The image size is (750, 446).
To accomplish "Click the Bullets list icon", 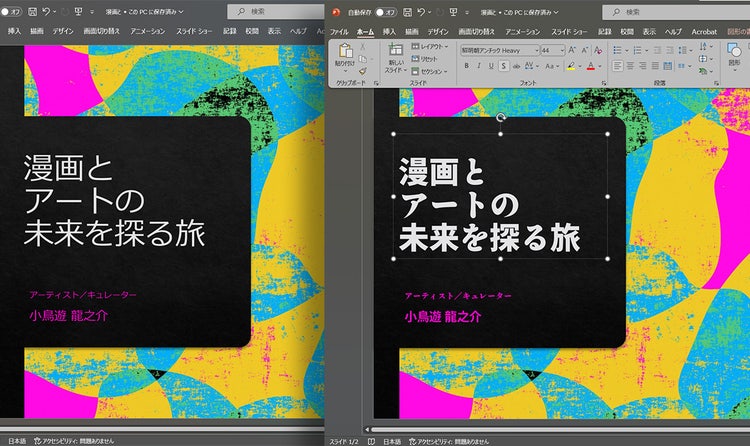I will (618, 50).
